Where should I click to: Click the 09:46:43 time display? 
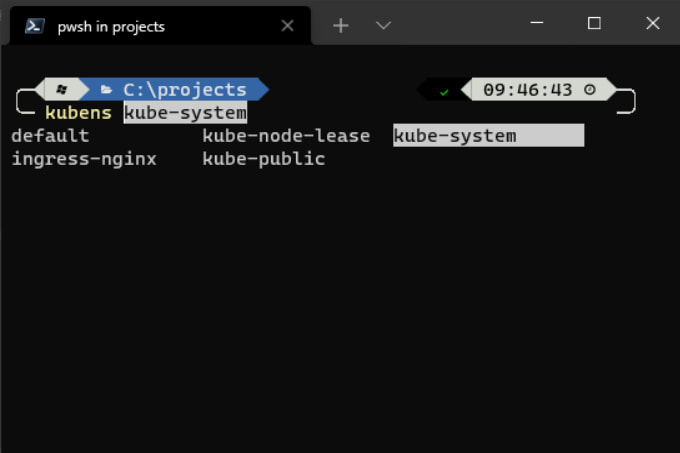coord(528,90)
